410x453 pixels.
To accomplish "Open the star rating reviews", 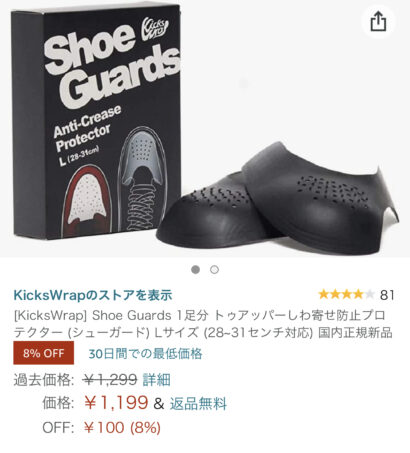I will (x=347, y=294).
